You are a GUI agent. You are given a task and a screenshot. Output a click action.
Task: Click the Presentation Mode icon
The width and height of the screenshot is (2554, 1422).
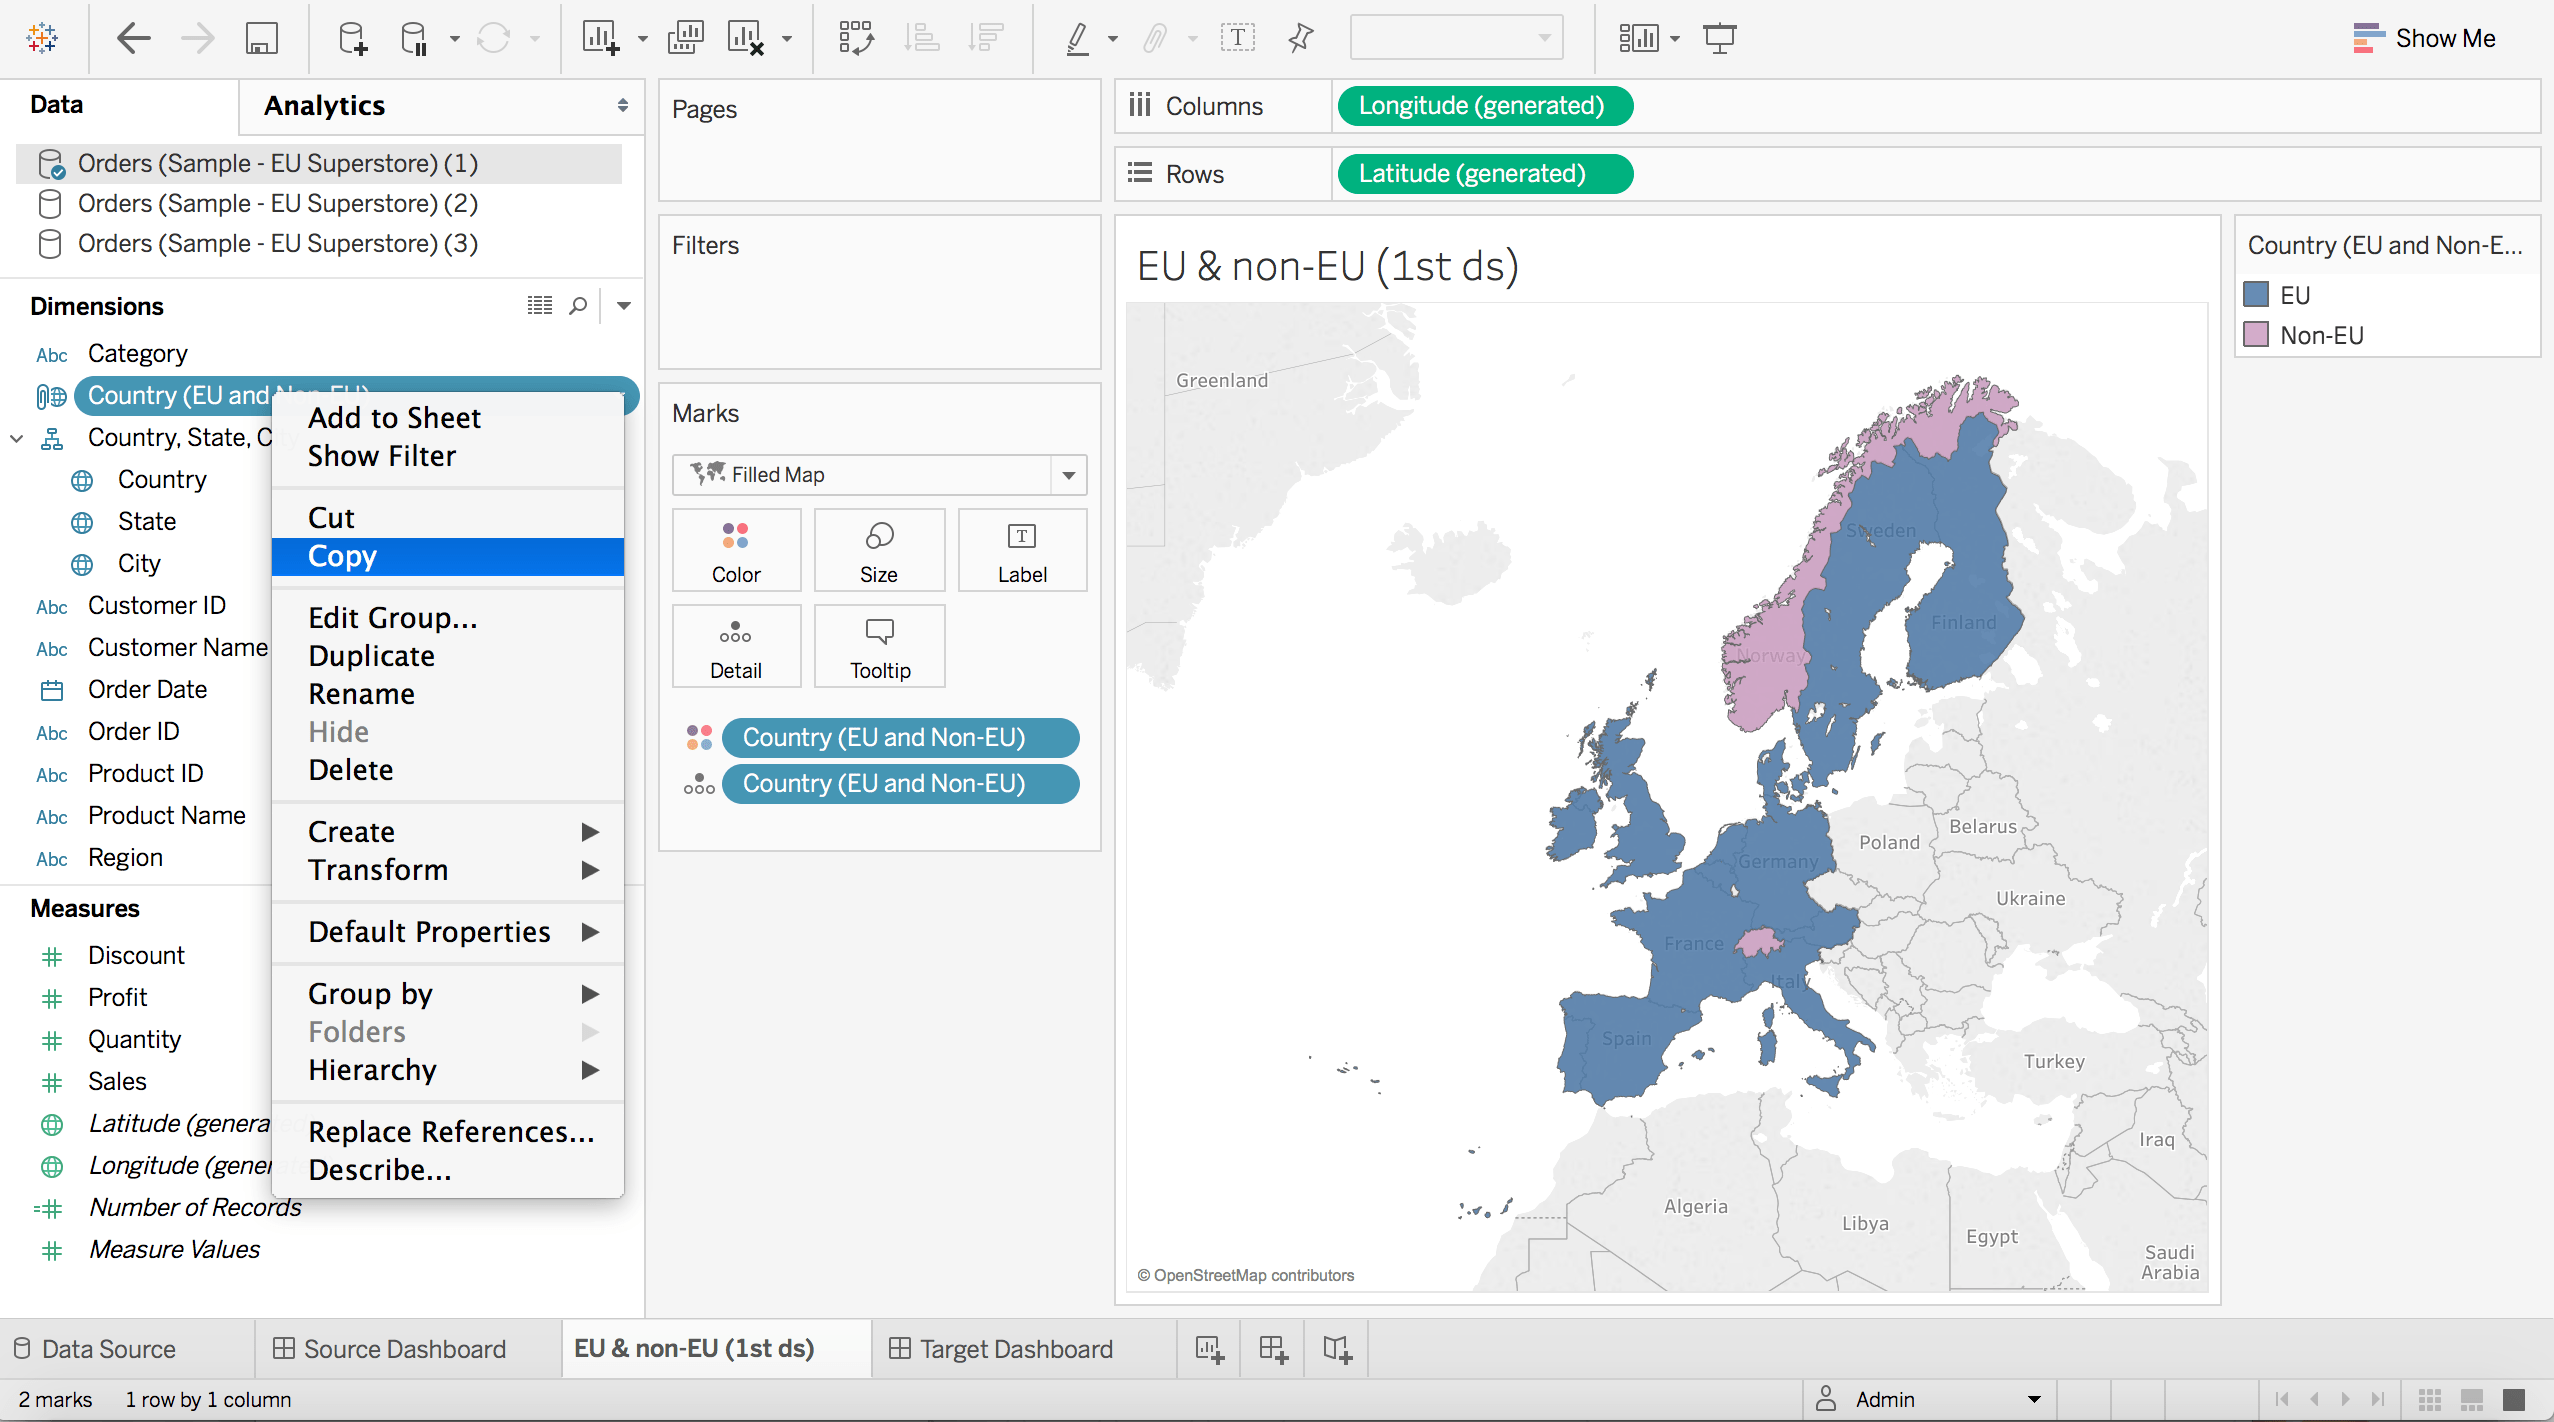coord(1719,39)
